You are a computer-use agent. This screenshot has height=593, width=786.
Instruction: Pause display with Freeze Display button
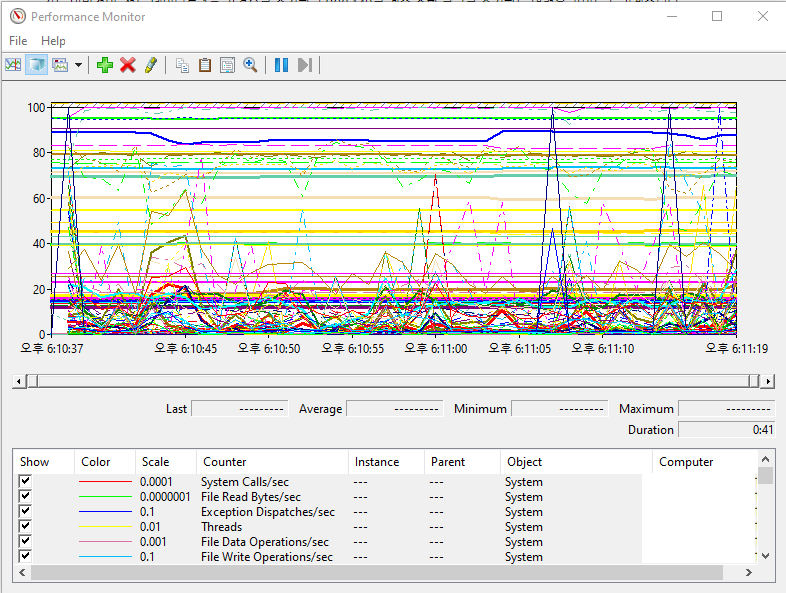coord(281,65)
